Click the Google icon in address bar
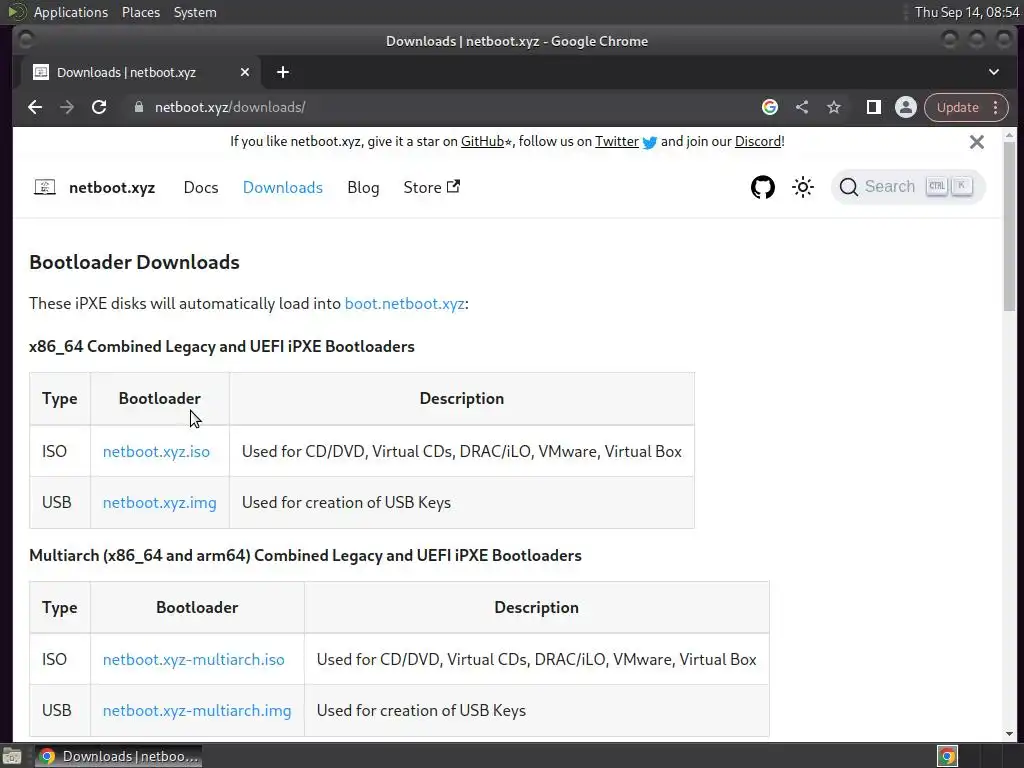This screenshot has height=768, width=1024. 770,107
